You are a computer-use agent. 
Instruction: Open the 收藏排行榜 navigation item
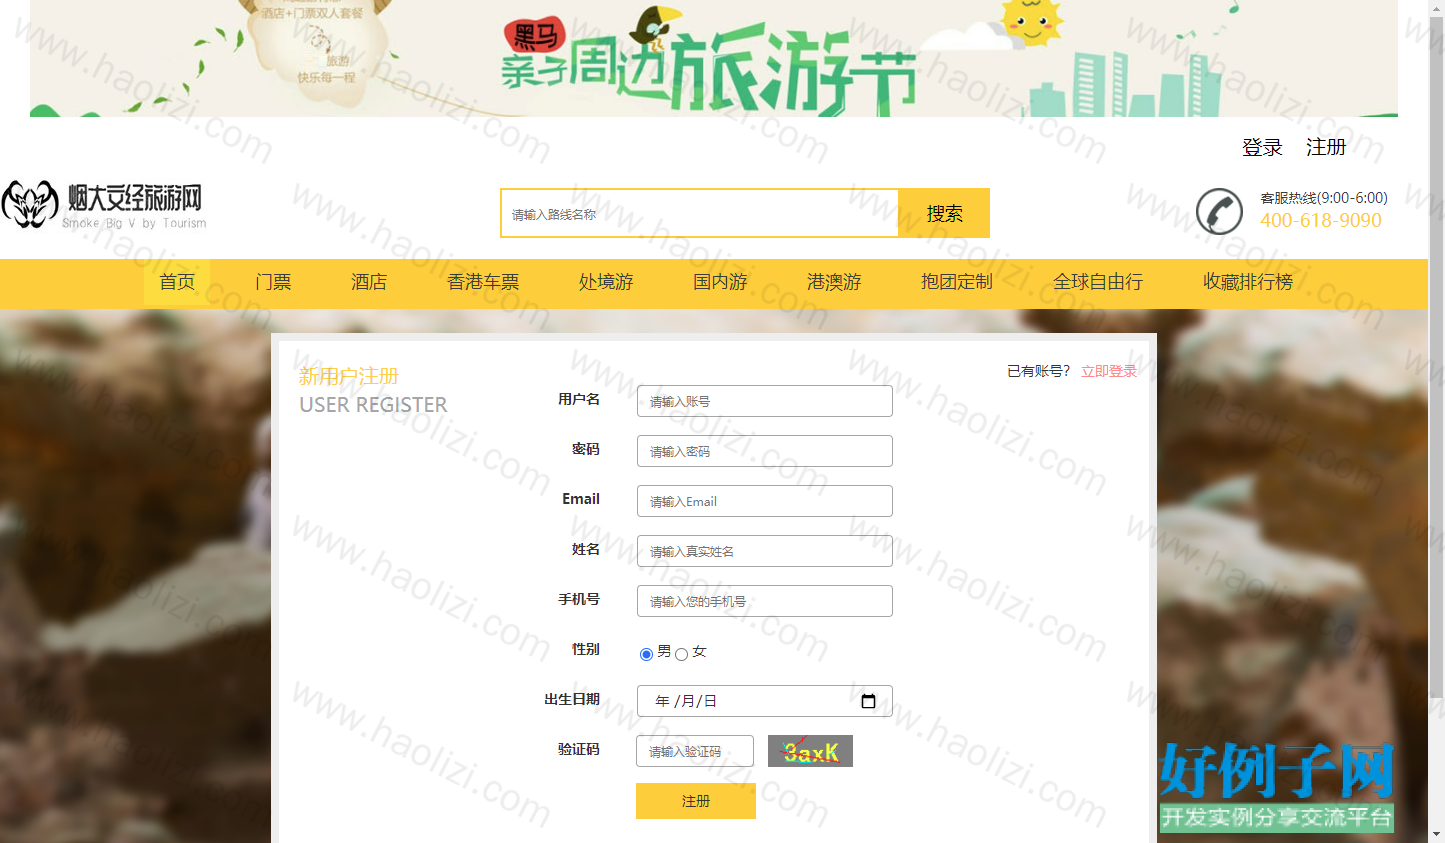[x=1248, y=282]
